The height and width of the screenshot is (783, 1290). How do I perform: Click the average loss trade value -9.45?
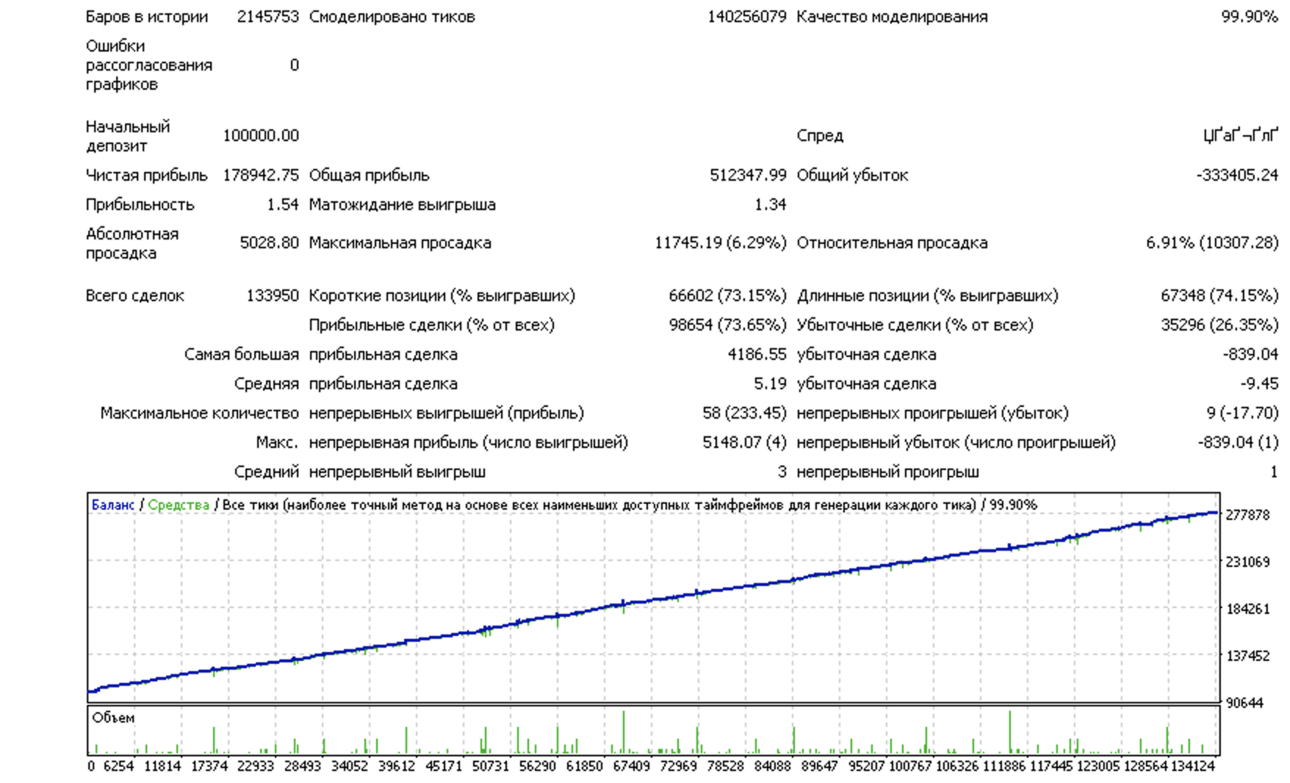[x=1259, y=384]
